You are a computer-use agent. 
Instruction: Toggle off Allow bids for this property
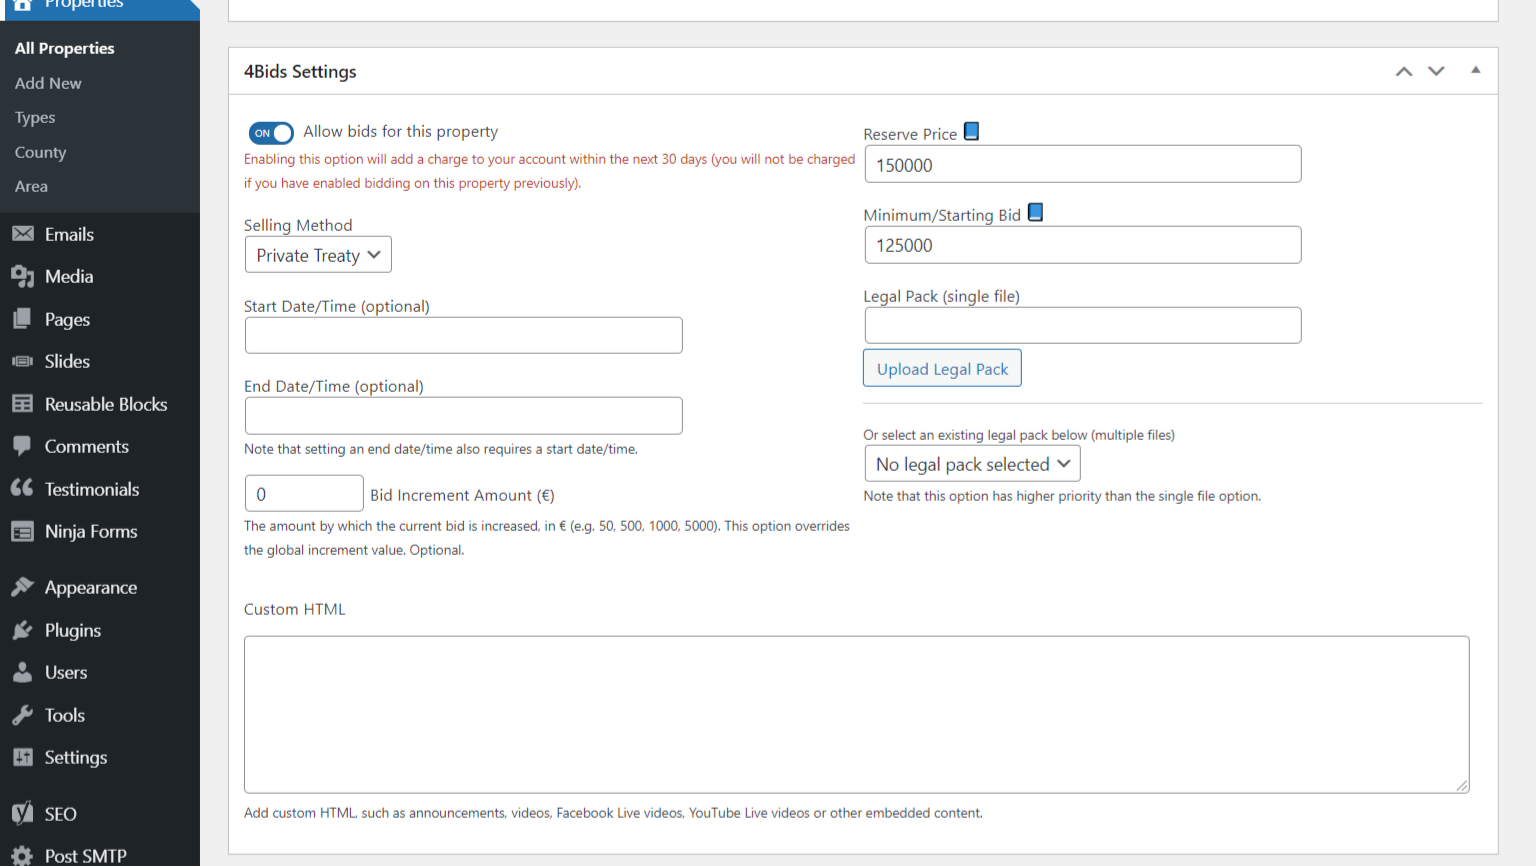271,133
